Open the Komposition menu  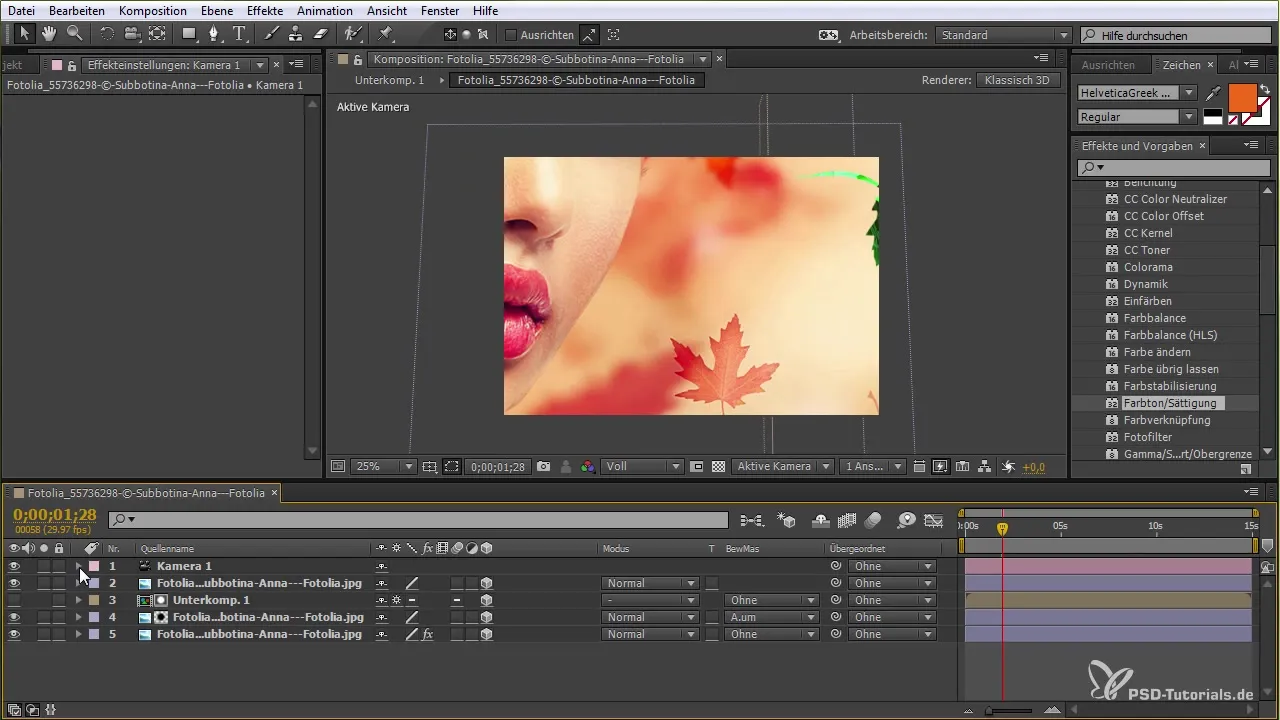tap(152, 10)
